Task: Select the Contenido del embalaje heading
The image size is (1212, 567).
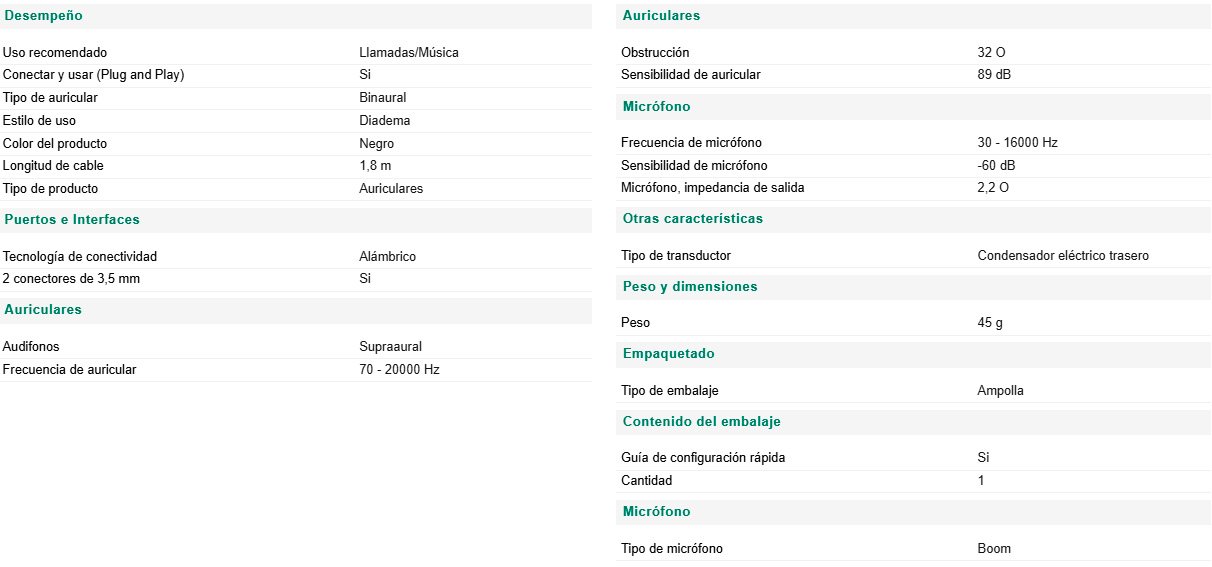Action: (701, 421)
